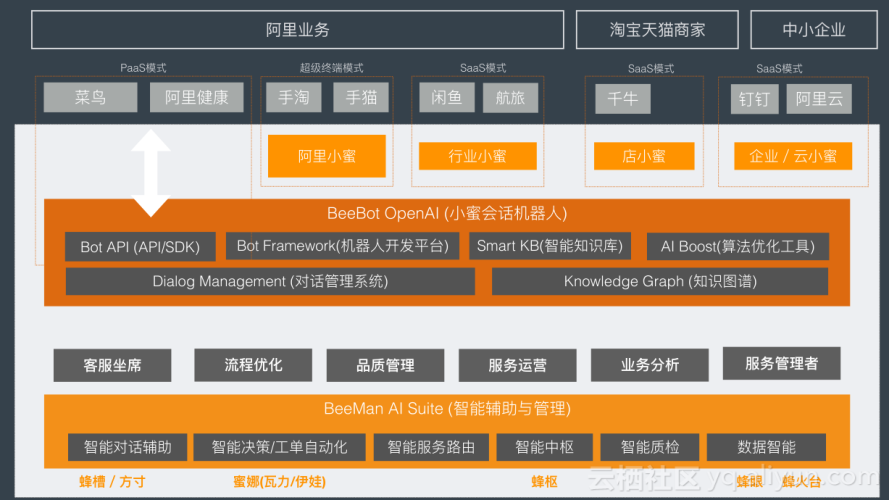Click the 智能决策/工单自动化 box

(280, 447)
